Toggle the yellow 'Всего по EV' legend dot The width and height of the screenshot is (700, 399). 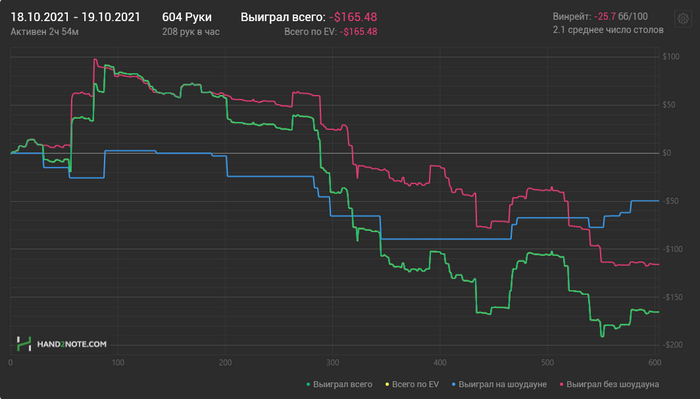[x=387, y=384]
